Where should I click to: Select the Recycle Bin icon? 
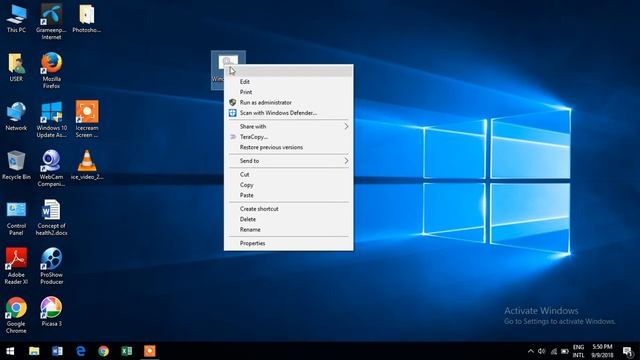tap(16, 166)
